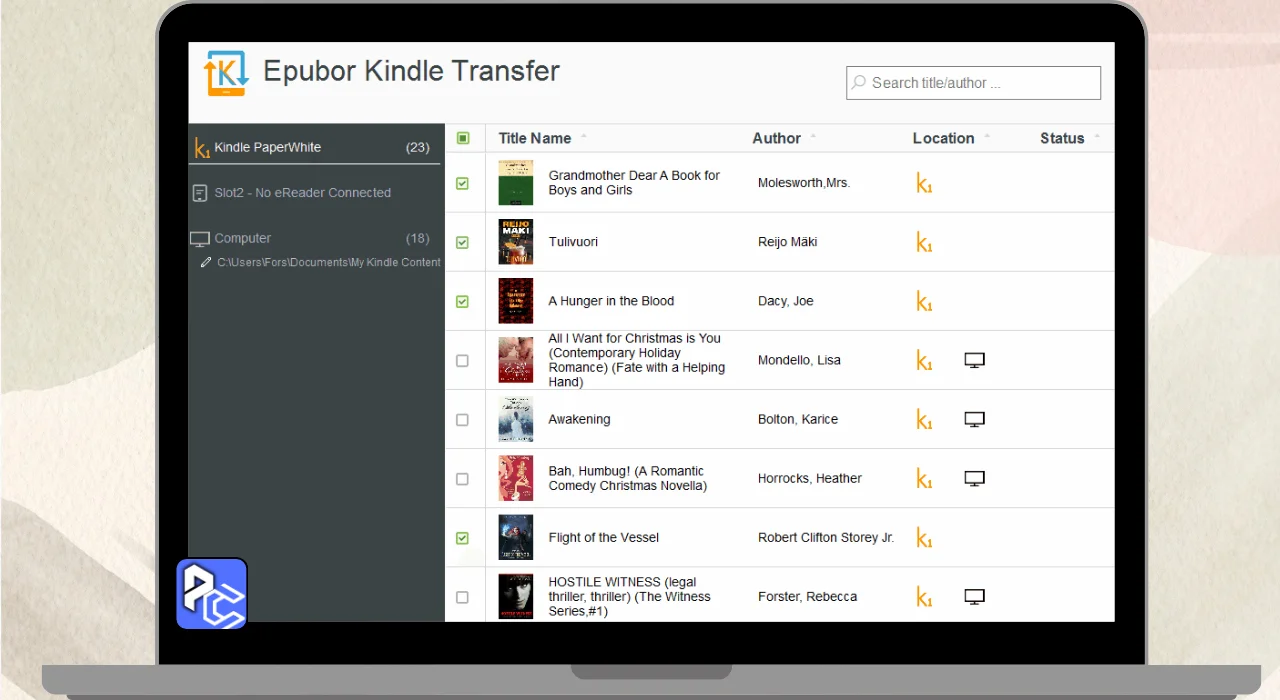Click the pencil edit-path icon
This screenshot has width=1280, height=700.
coord(206,262)
